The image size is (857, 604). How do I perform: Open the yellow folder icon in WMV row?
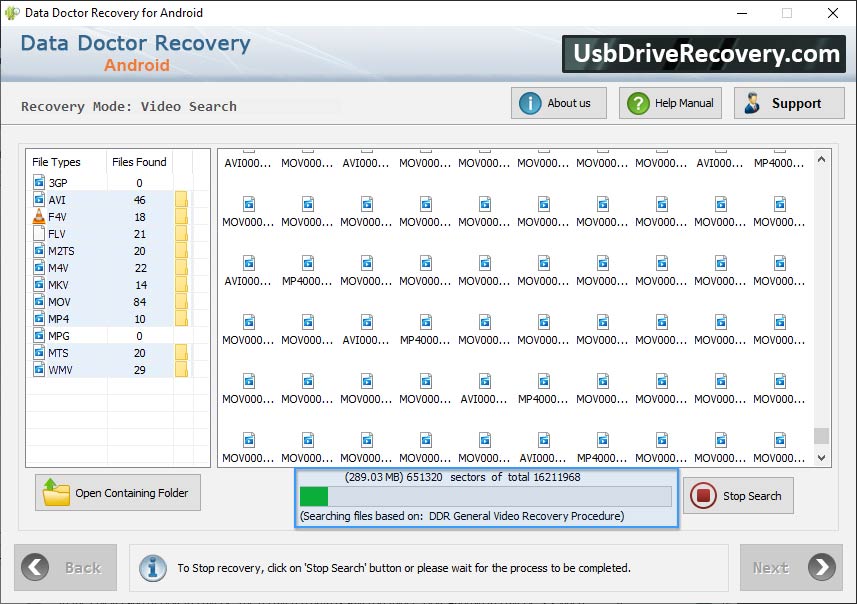[x=181, y=370]
